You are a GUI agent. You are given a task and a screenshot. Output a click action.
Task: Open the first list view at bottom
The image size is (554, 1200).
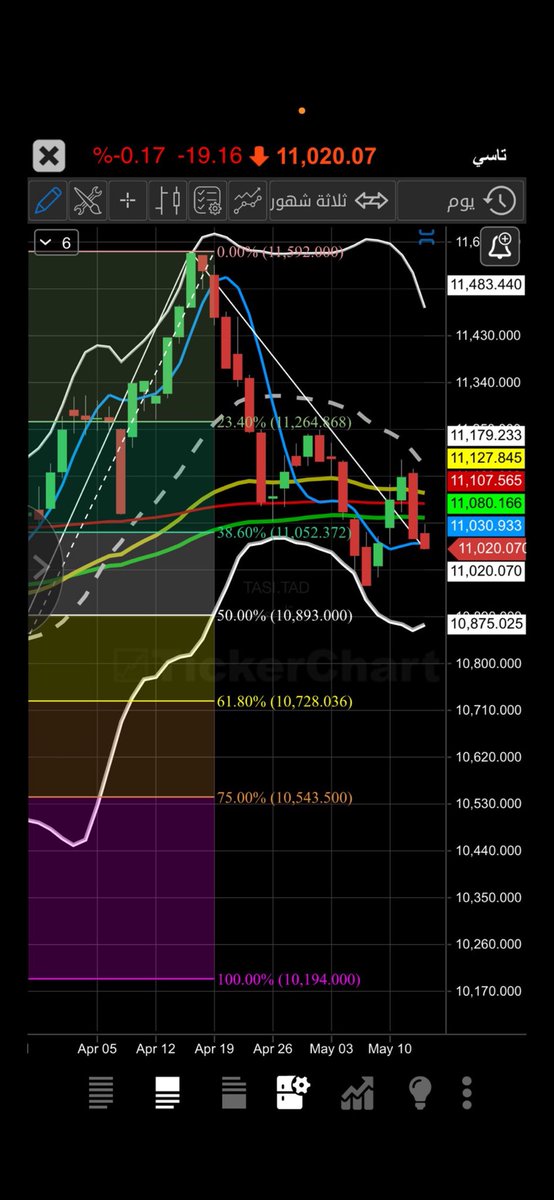point(100,1092)
